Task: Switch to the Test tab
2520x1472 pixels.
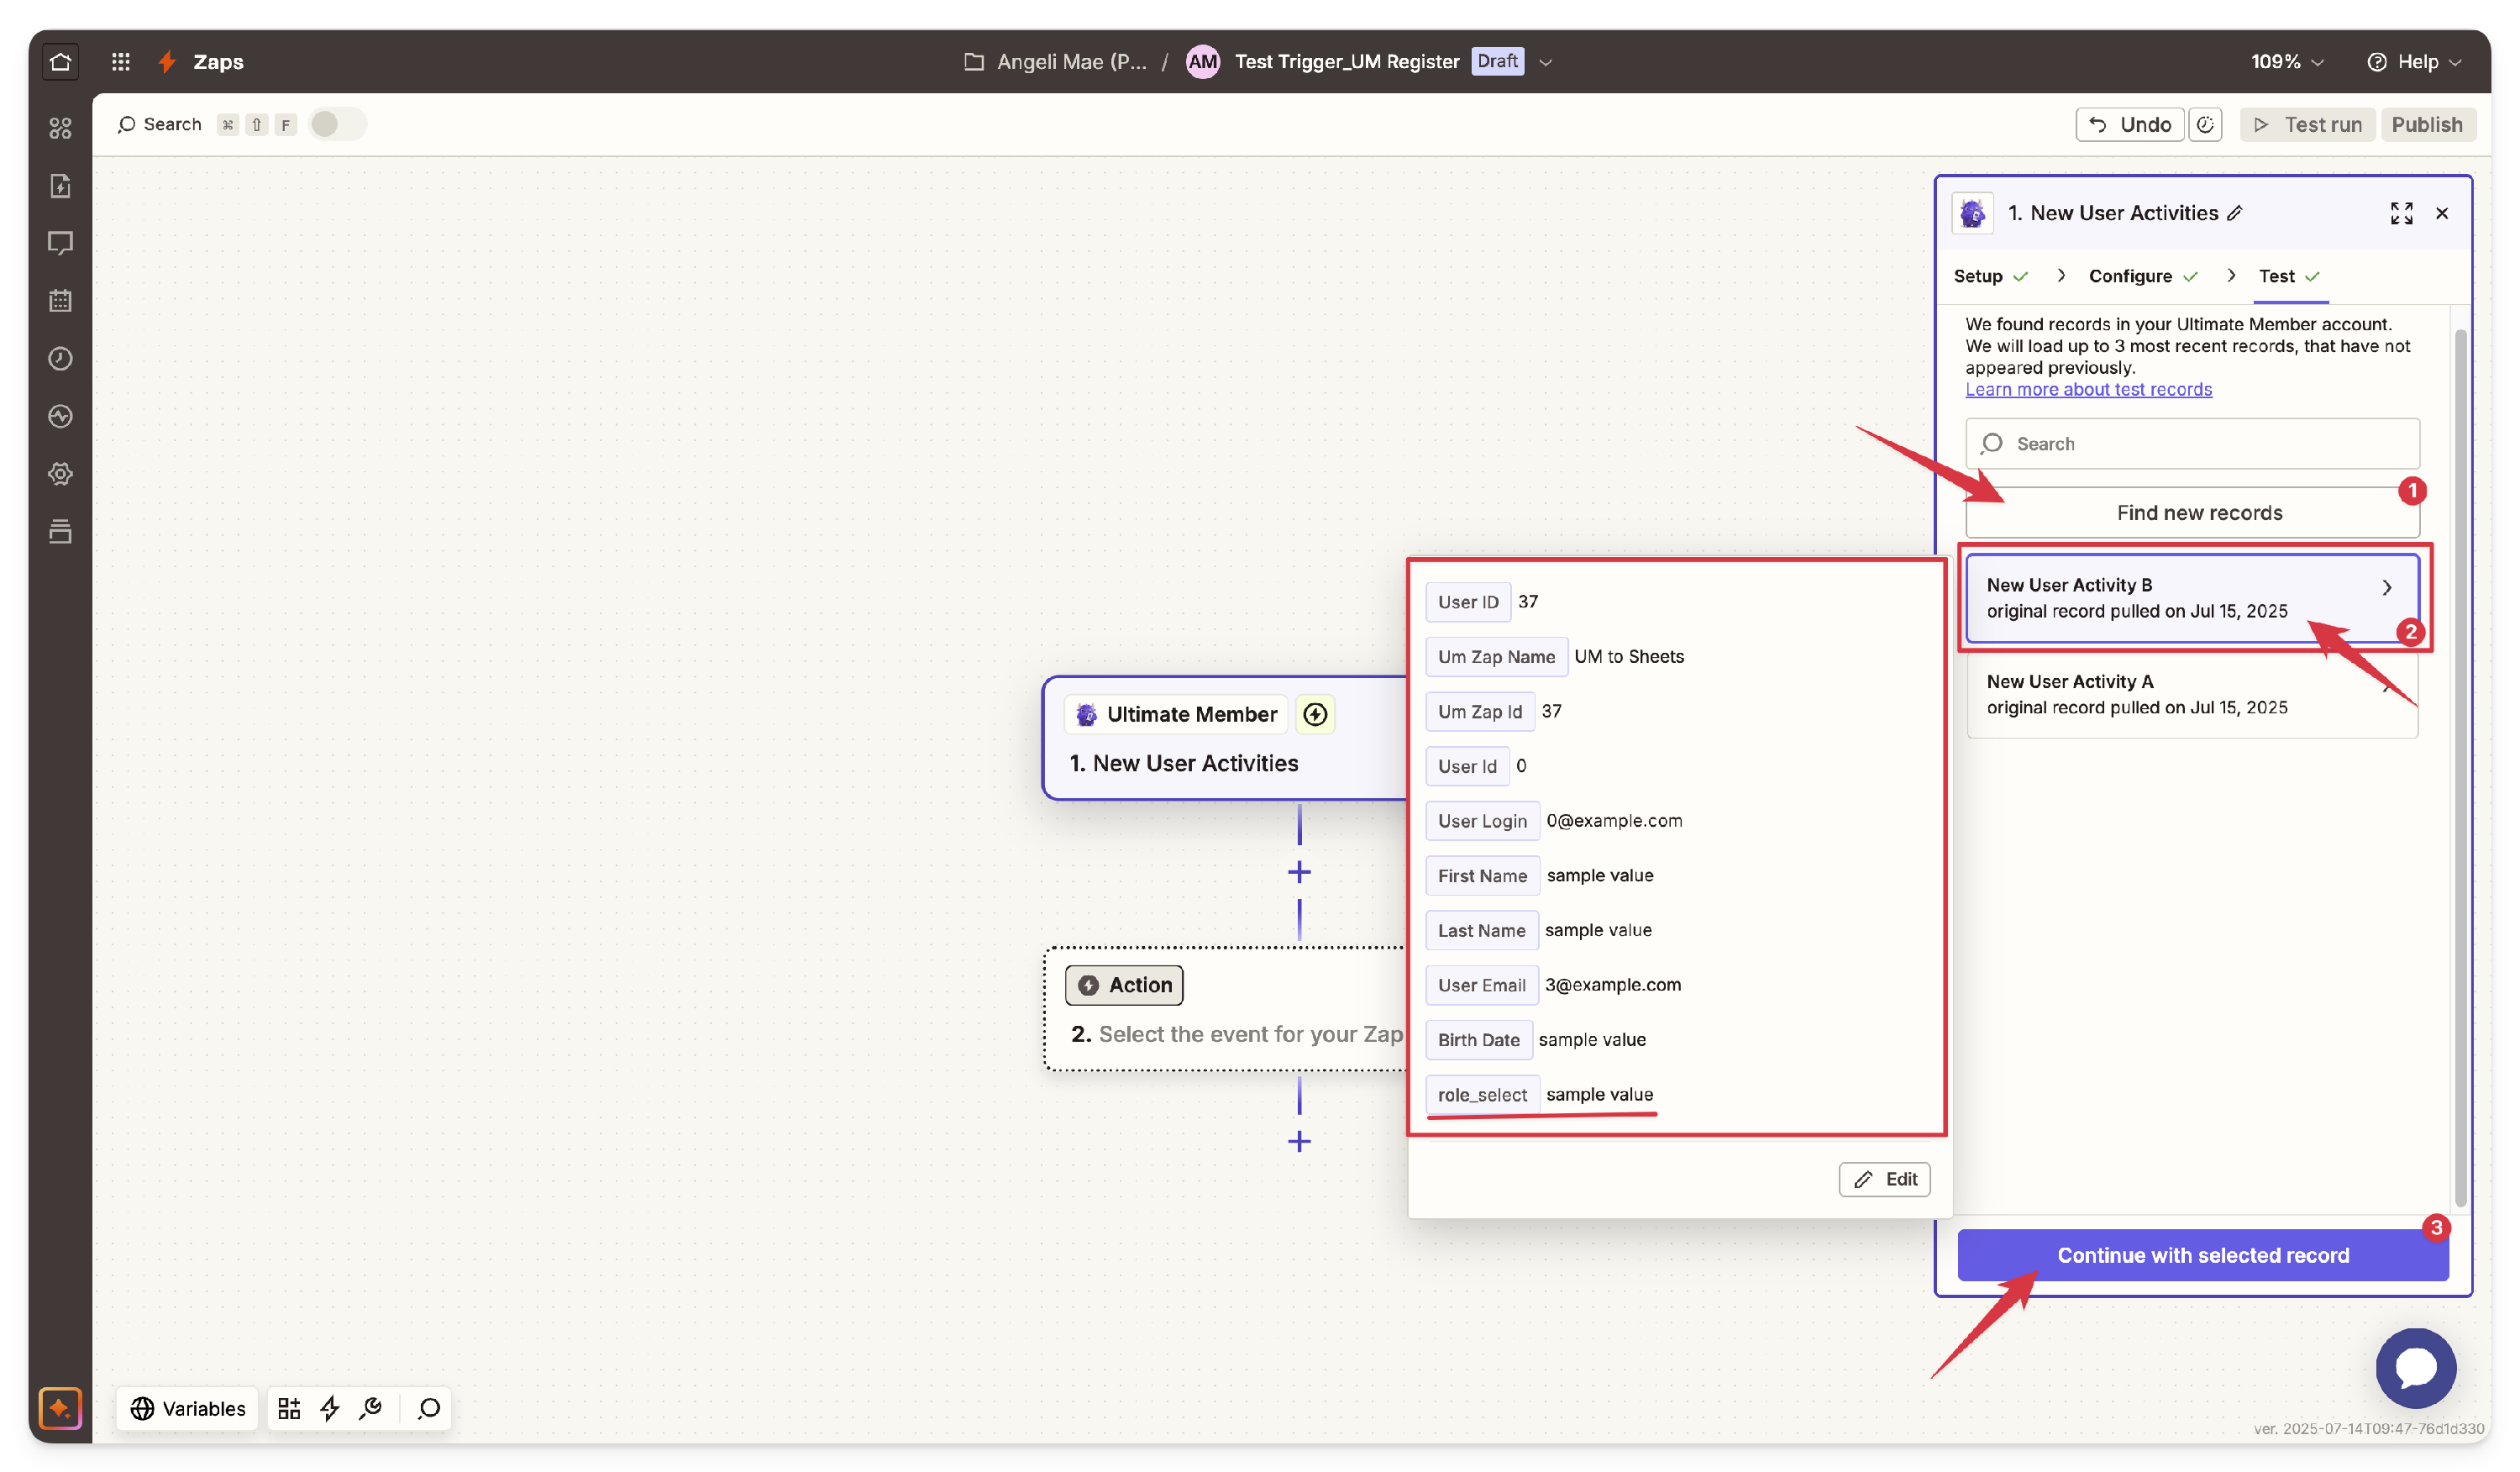Action: click(2288, 276)
